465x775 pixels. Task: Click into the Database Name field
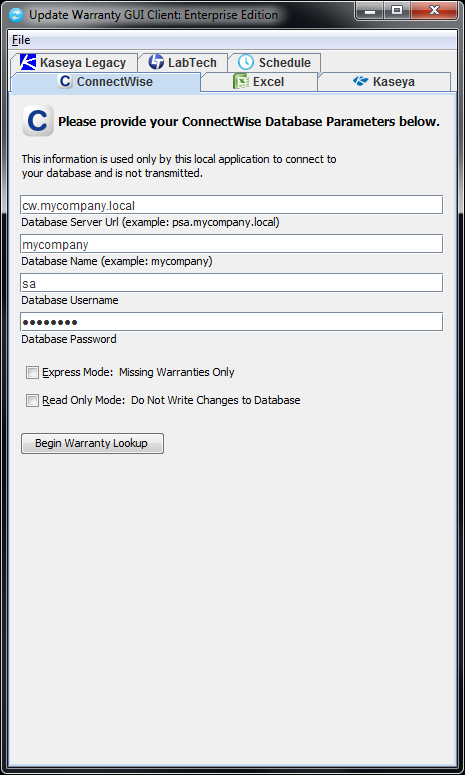tap(232, 244)
